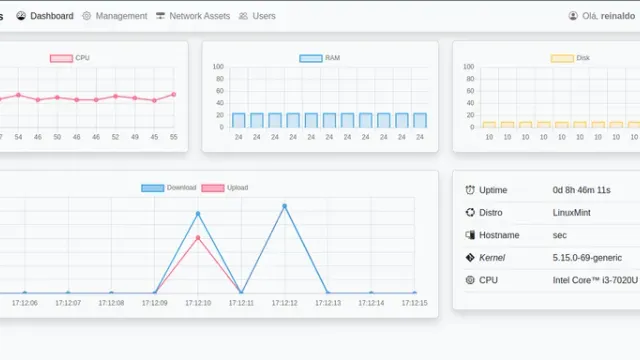Click the Distro label in info panel
This screenshot has width=640, height=360.
click(491, 213)
